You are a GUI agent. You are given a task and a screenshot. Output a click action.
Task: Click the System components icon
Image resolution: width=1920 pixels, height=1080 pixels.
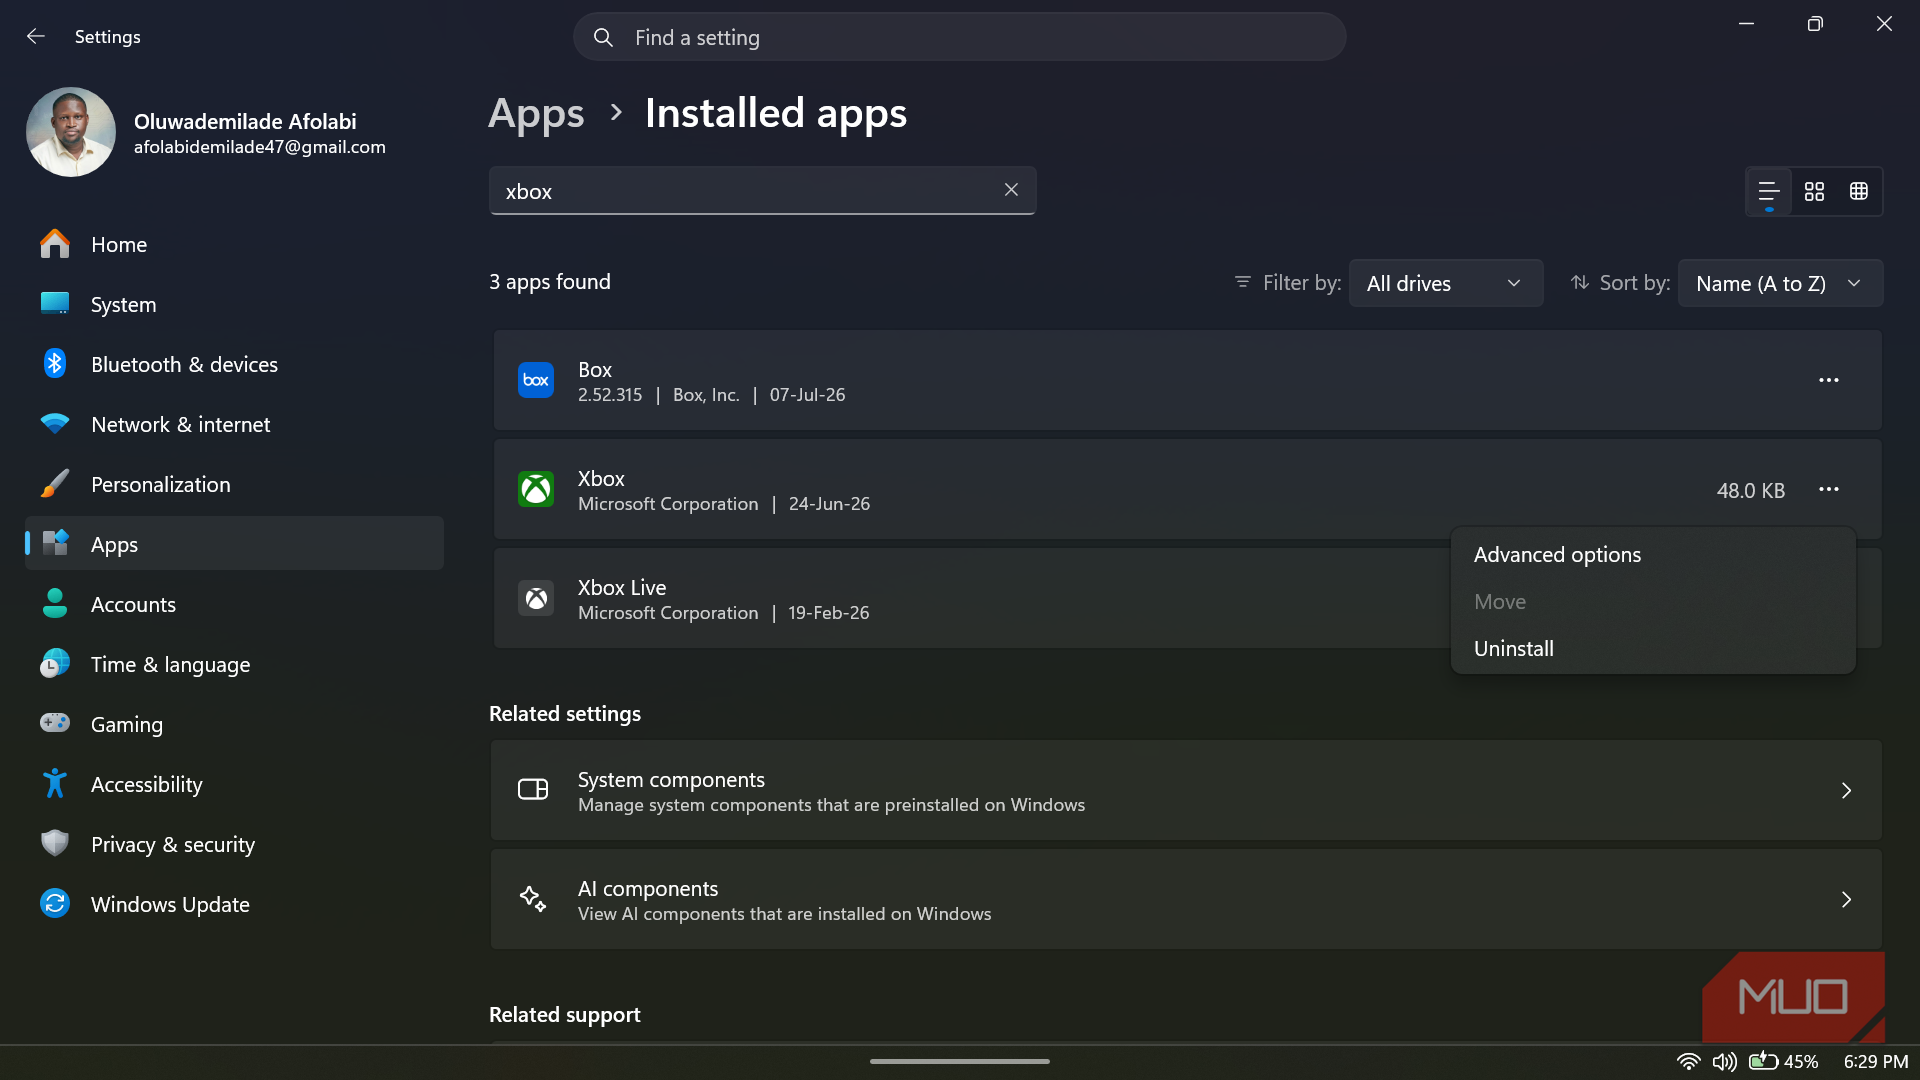pyautogui.click(x=533, y=790)
